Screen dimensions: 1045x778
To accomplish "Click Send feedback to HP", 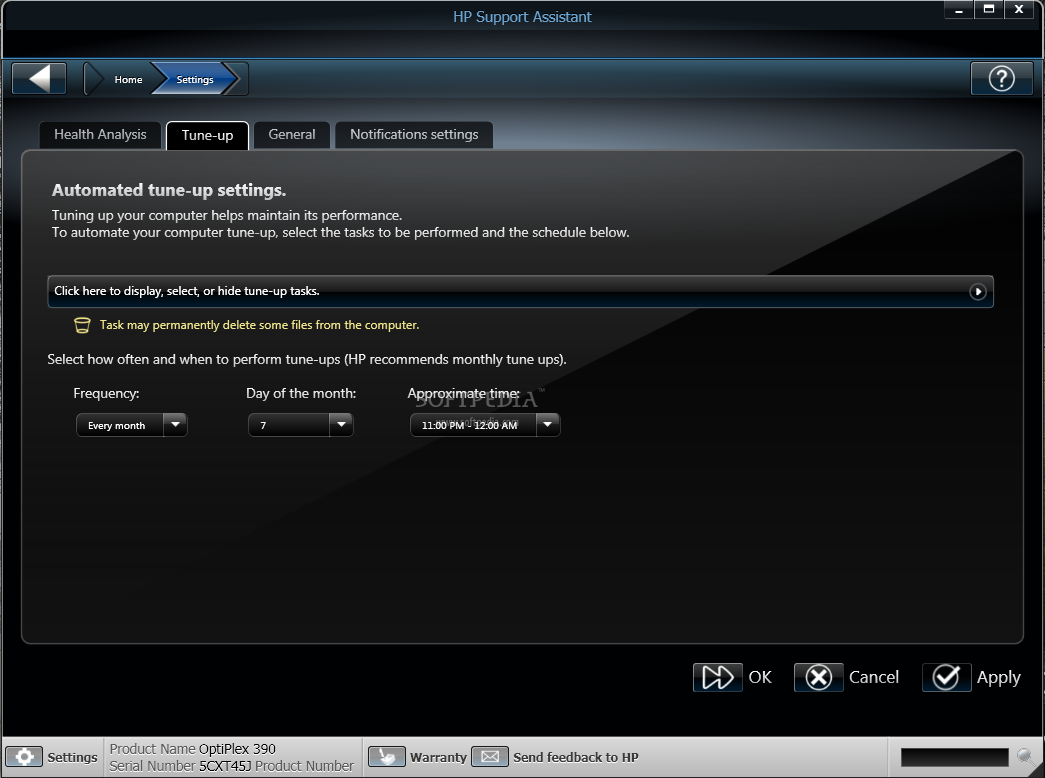I will [576, 757].
